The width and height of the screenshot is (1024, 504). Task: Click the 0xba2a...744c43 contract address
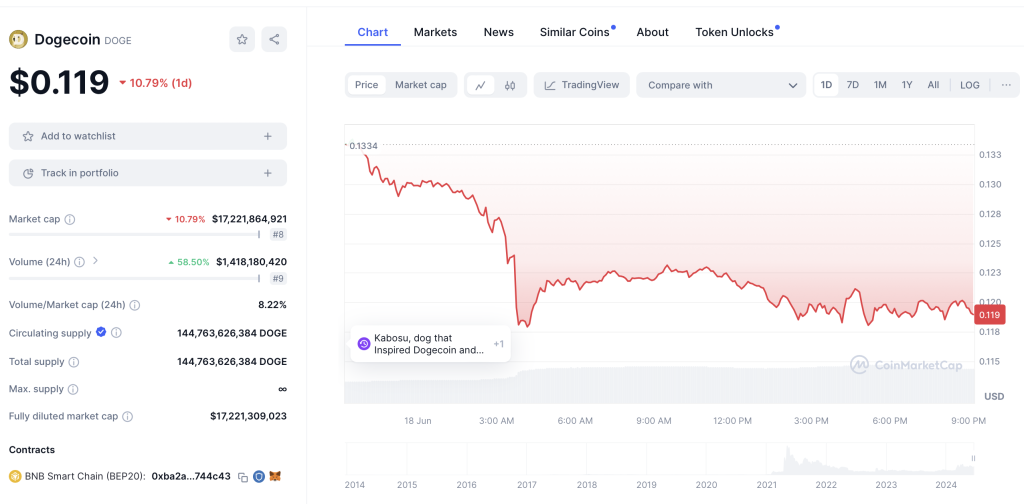click(x=191, y=477)
